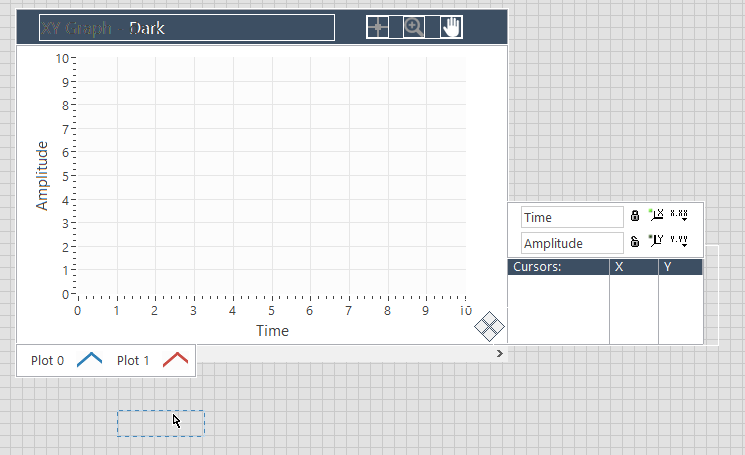Open Plot 0 blue line style

pyautogui.click(x=89, y=360)
